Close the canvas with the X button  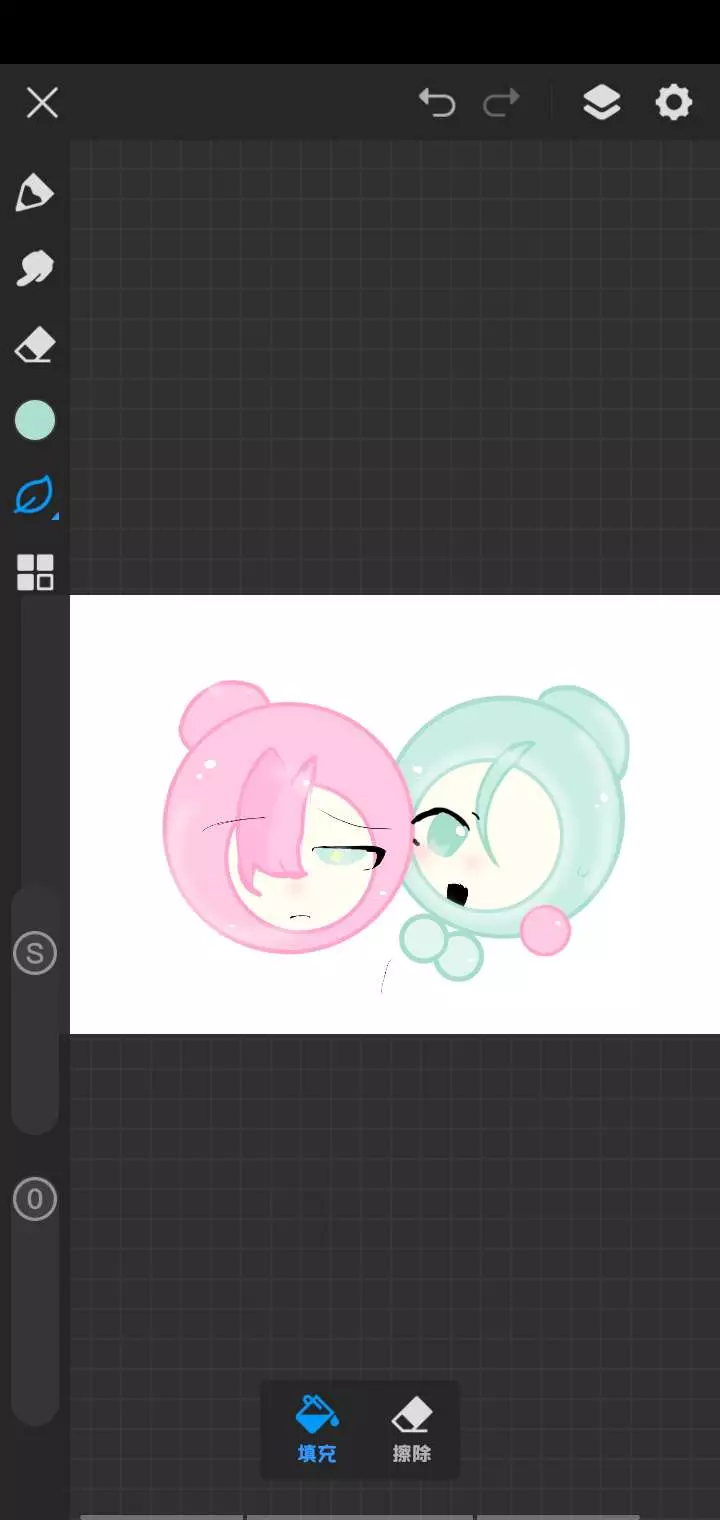pos(42,102)
